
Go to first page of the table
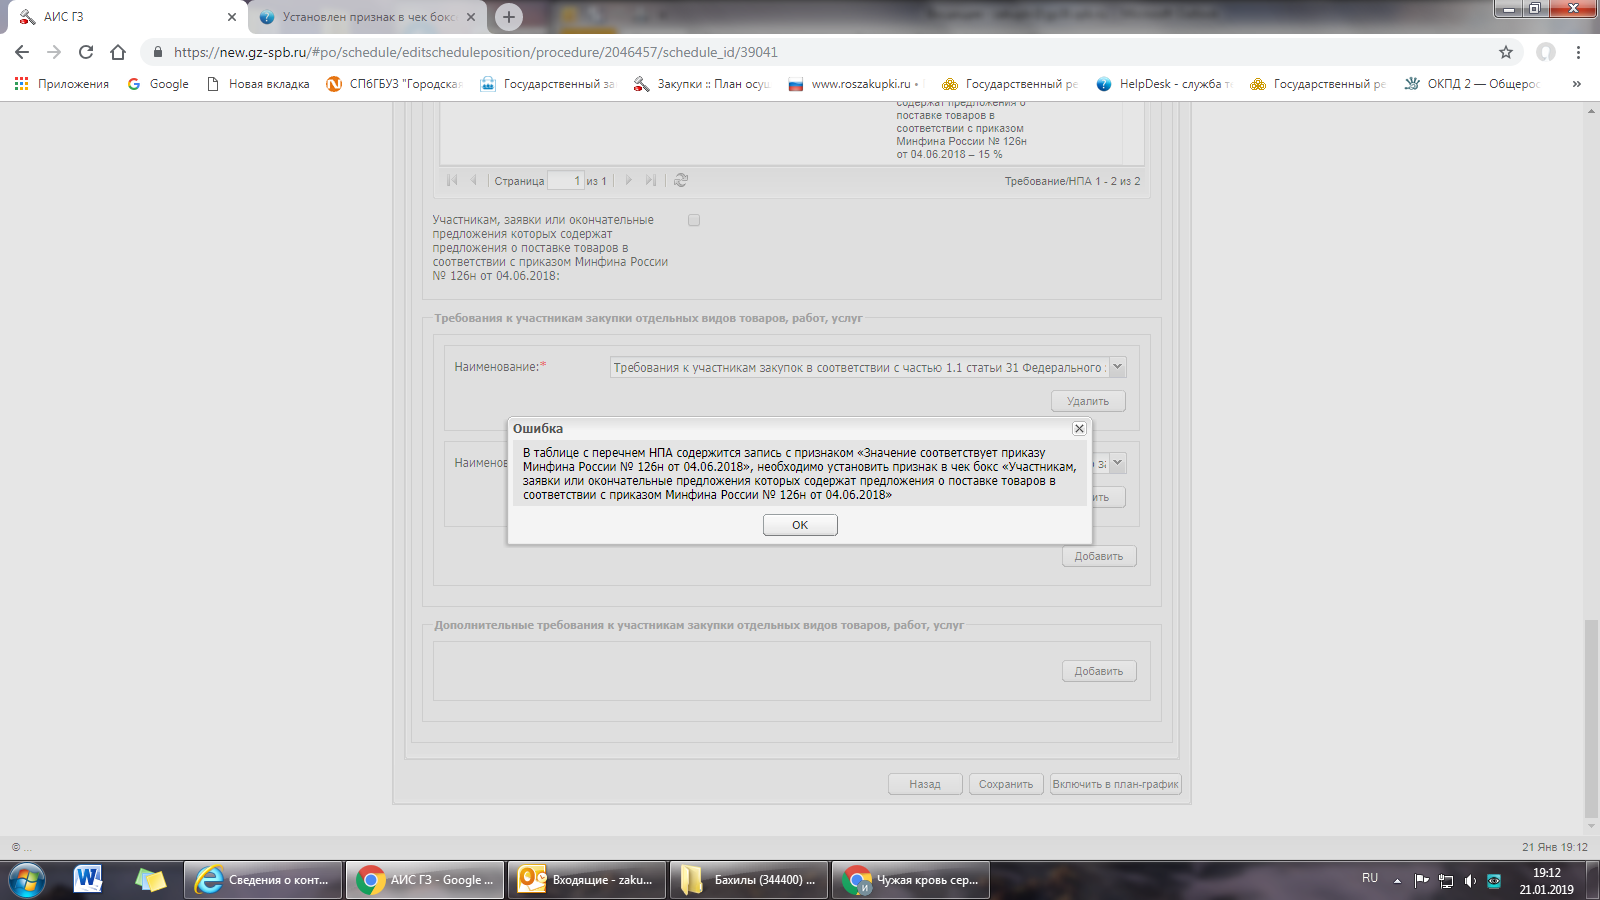pyautogui.click(x=452, y=180)
